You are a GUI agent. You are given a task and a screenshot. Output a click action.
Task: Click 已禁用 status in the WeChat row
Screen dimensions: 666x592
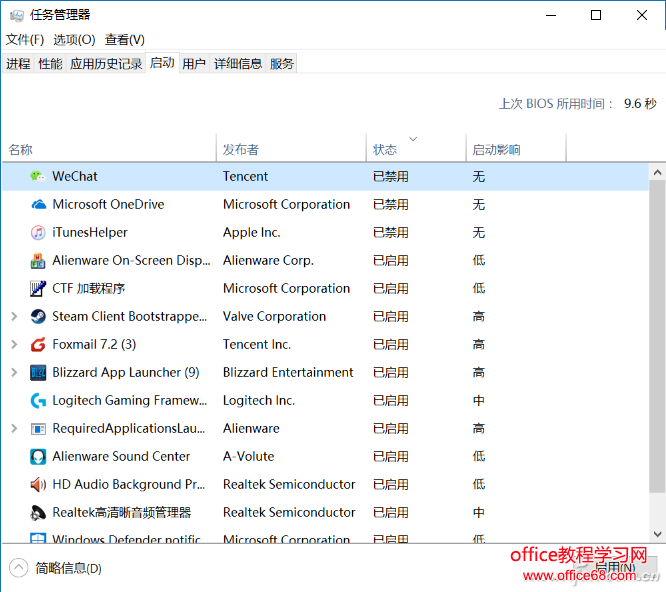click(391, 176)
